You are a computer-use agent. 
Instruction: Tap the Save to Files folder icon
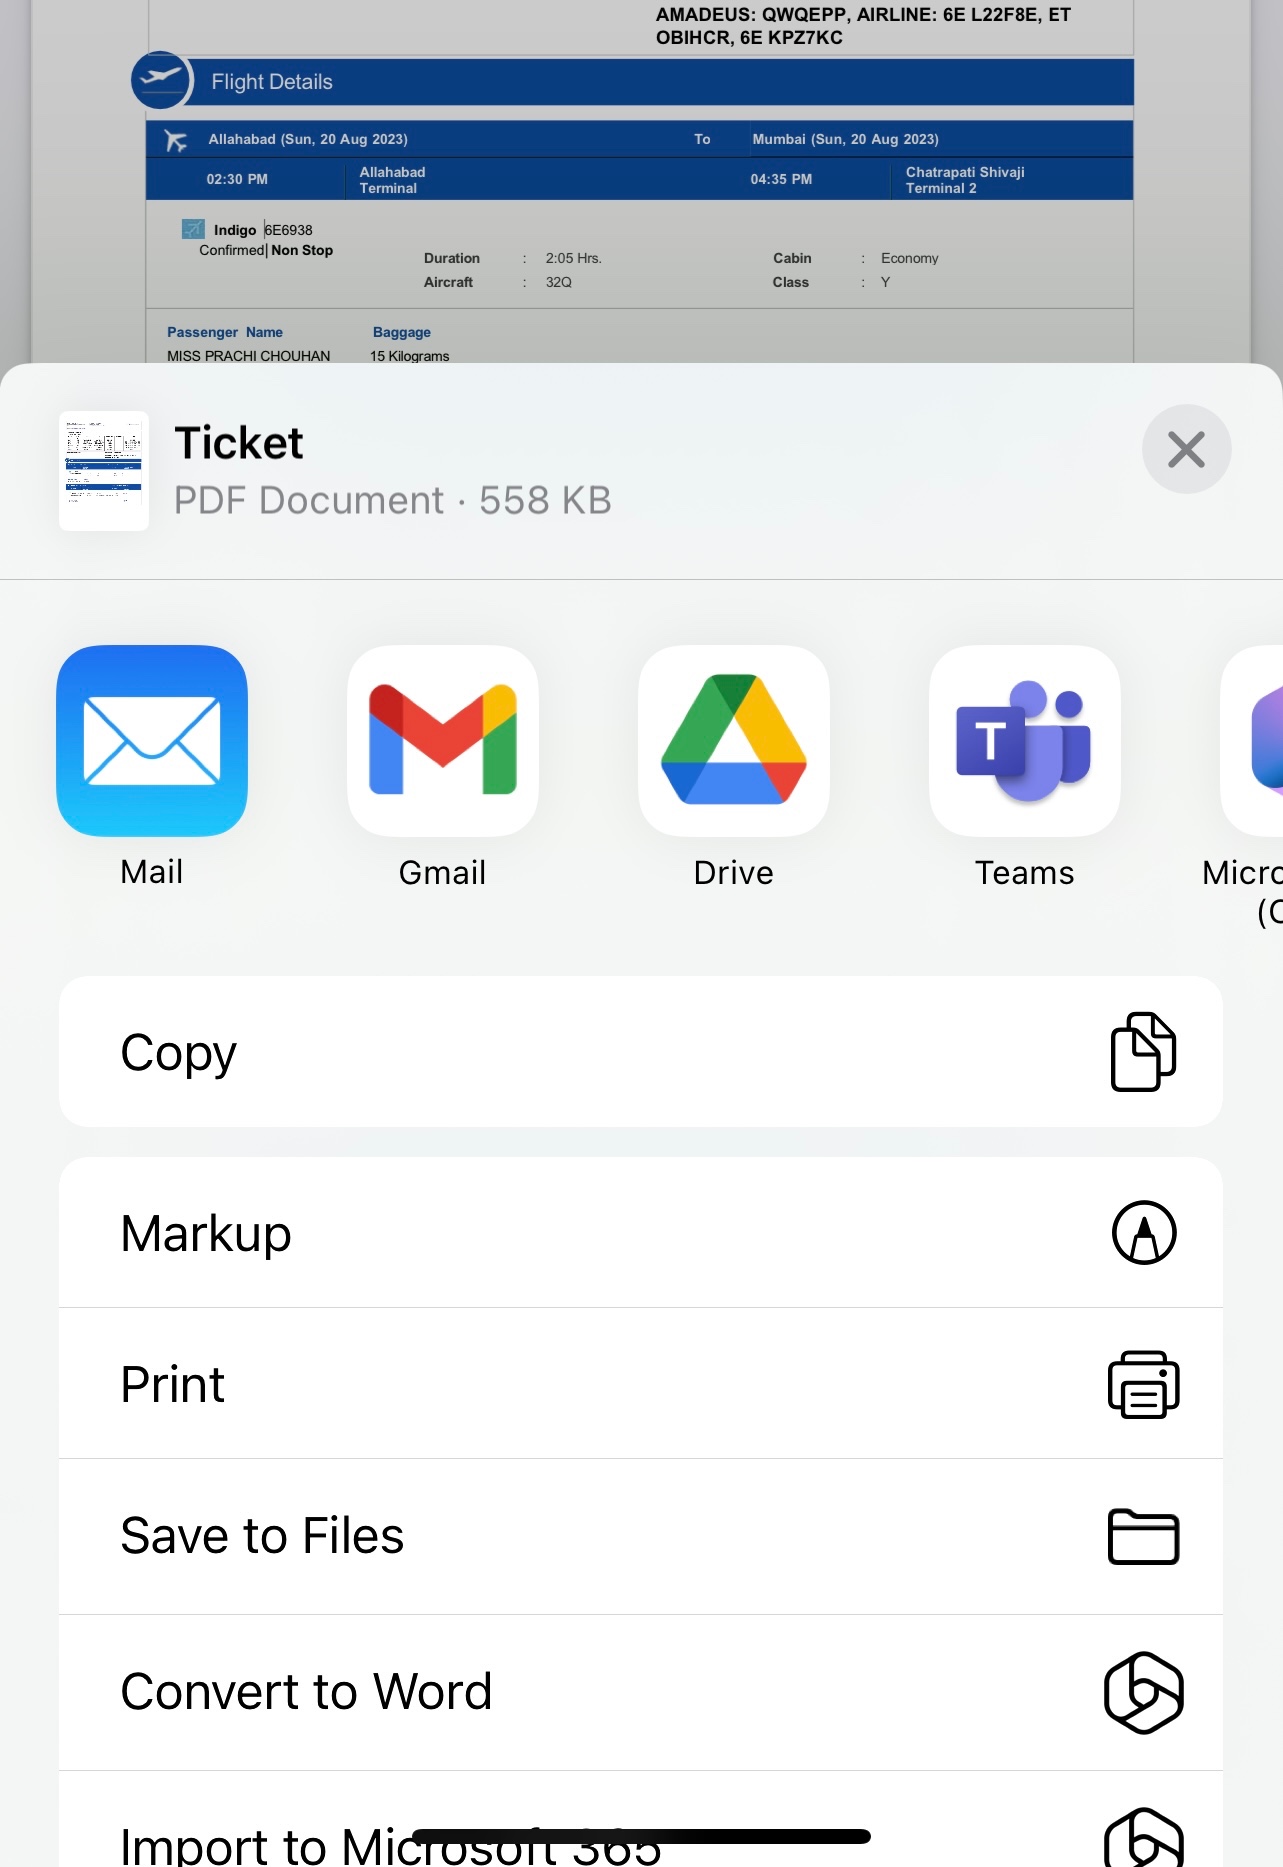[x=1144, y=1536]
